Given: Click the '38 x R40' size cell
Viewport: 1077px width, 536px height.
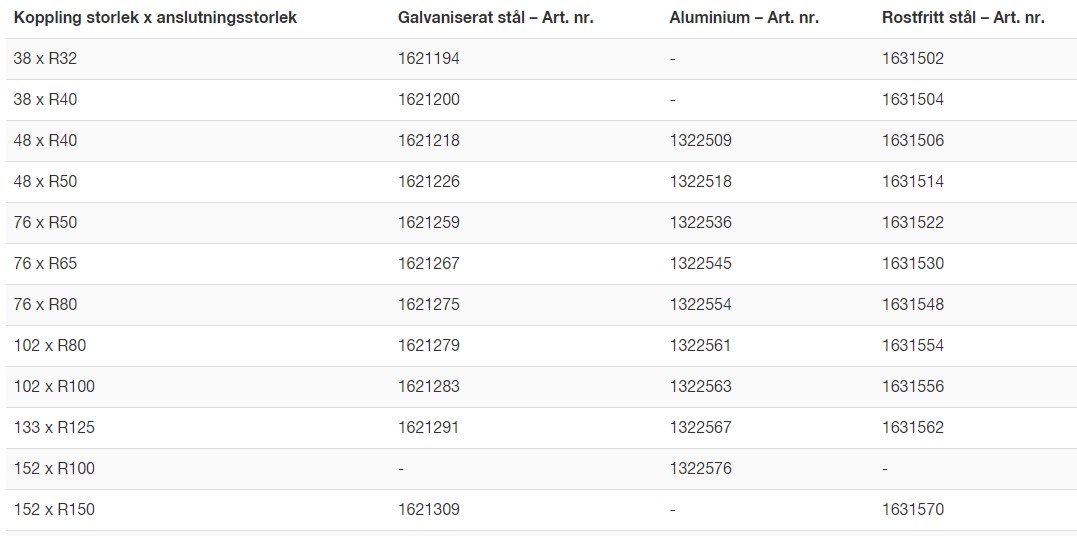Looking at the screenshot, I should click(45, 100).
